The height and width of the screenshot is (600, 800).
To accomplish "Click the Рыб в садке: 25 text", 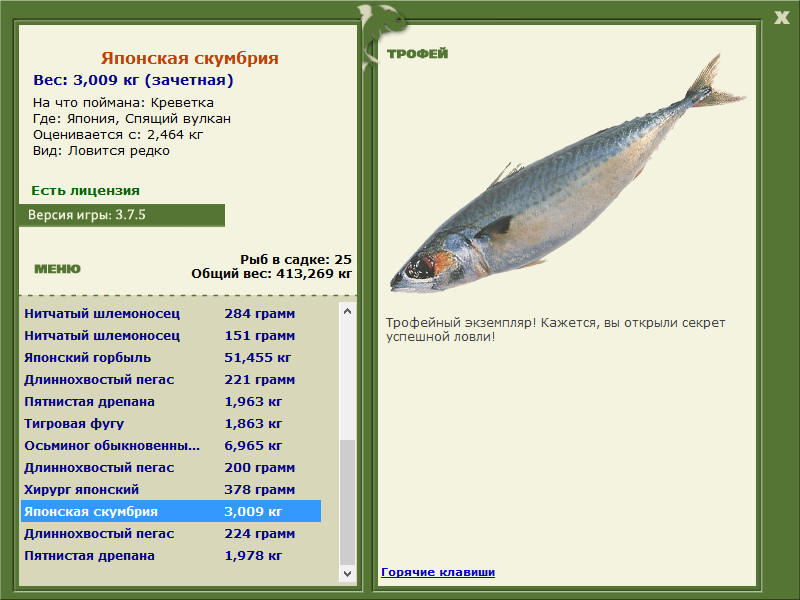I will click(296, 259).
